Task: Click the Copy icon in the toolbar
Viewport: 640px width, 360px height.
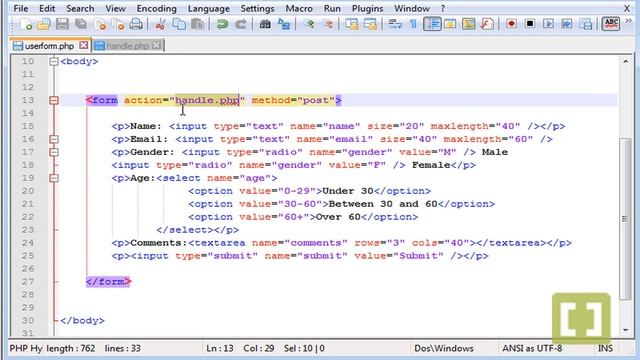Action: 179,24
